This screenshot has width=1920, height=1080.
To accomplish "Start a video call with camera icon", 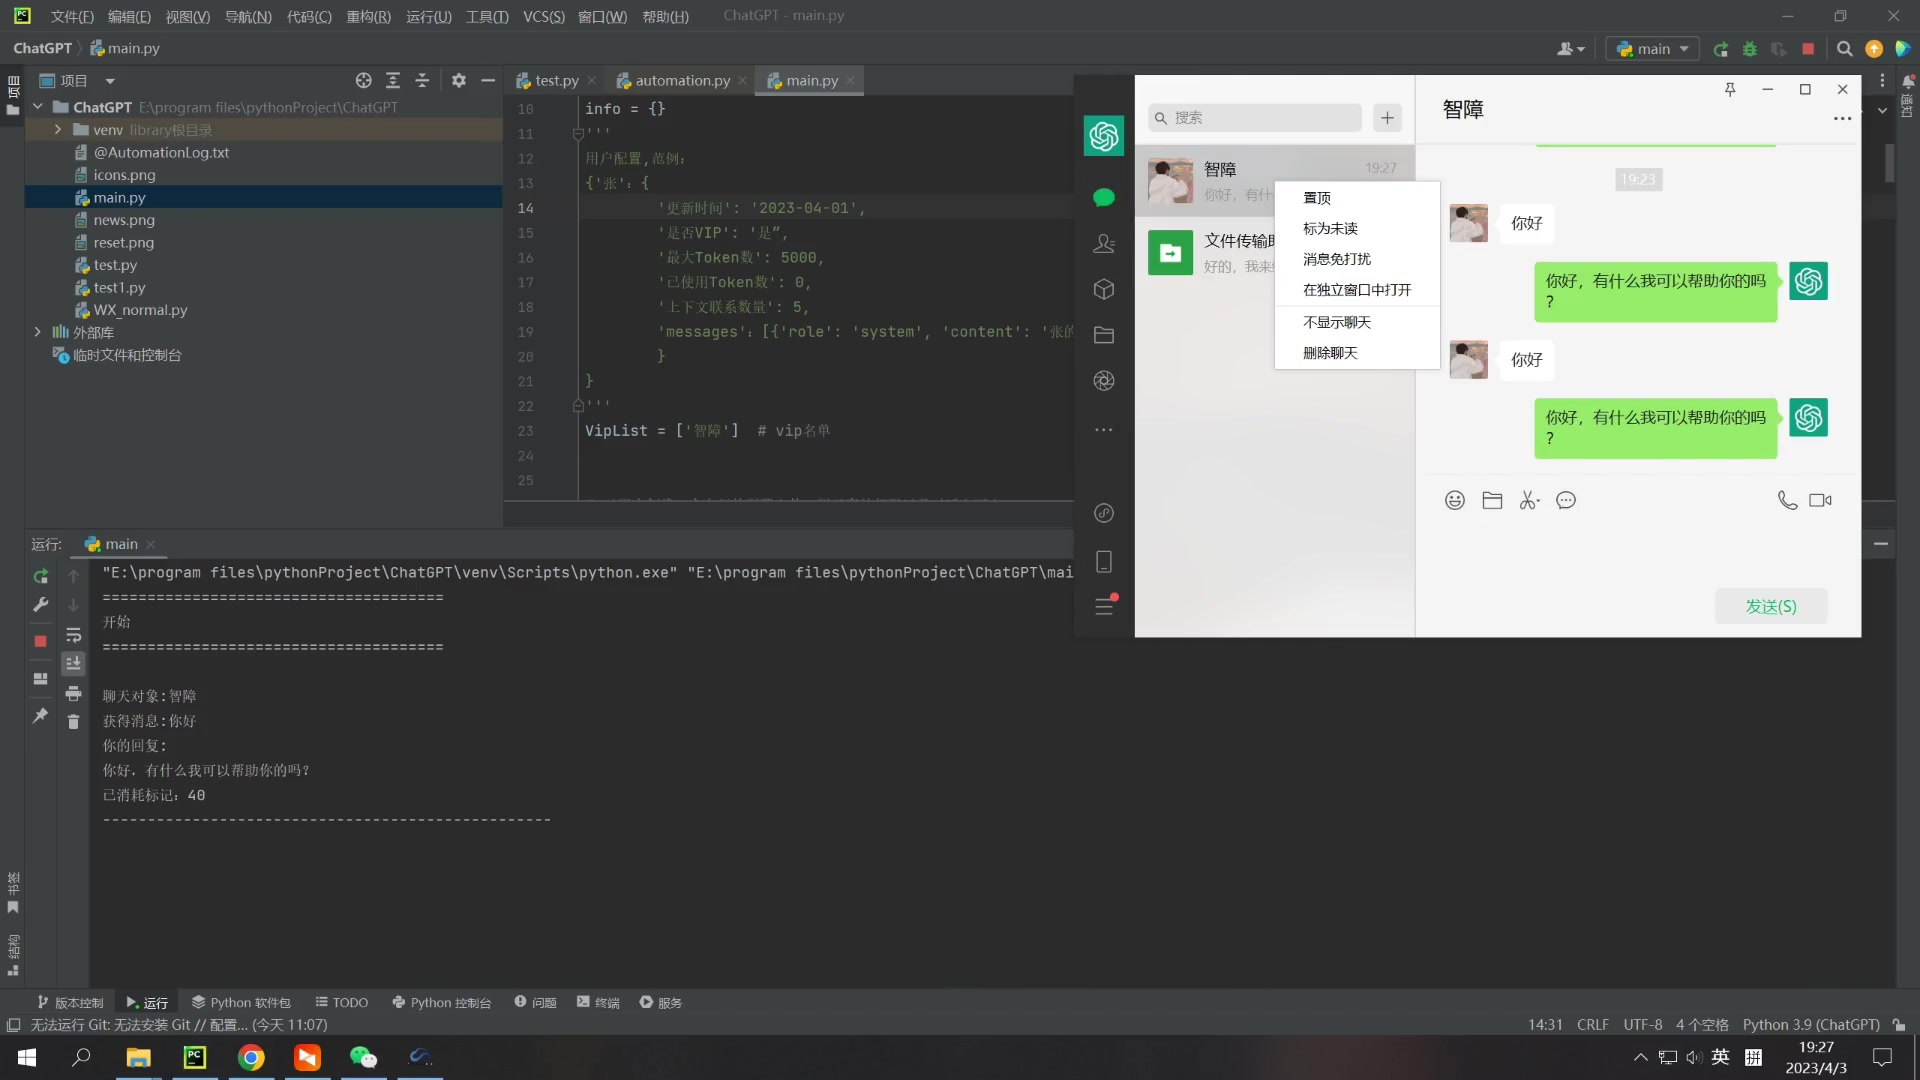I will pyautogui.click(x=1820, y=500).
